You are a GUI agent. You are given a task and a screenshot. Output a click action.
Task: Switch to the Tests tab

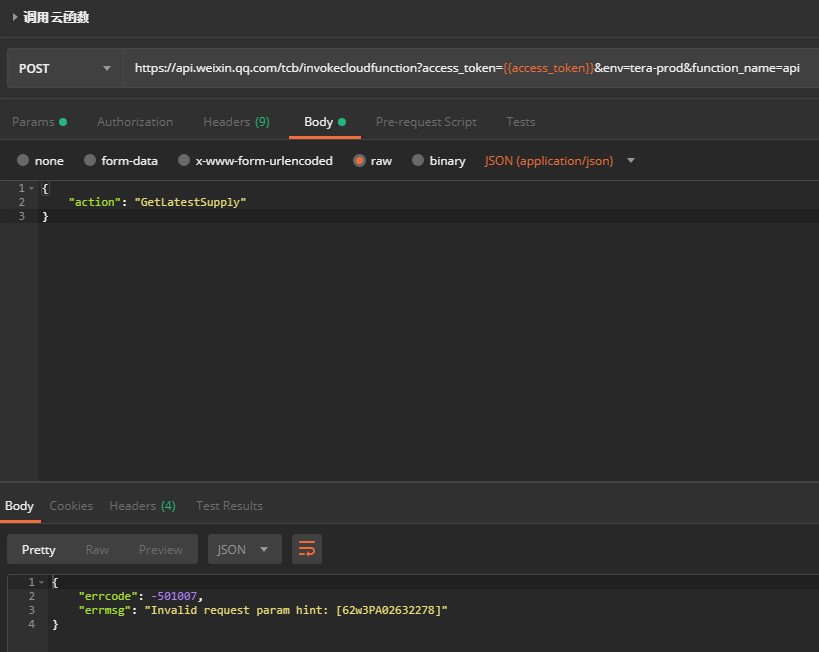[520, 122]
